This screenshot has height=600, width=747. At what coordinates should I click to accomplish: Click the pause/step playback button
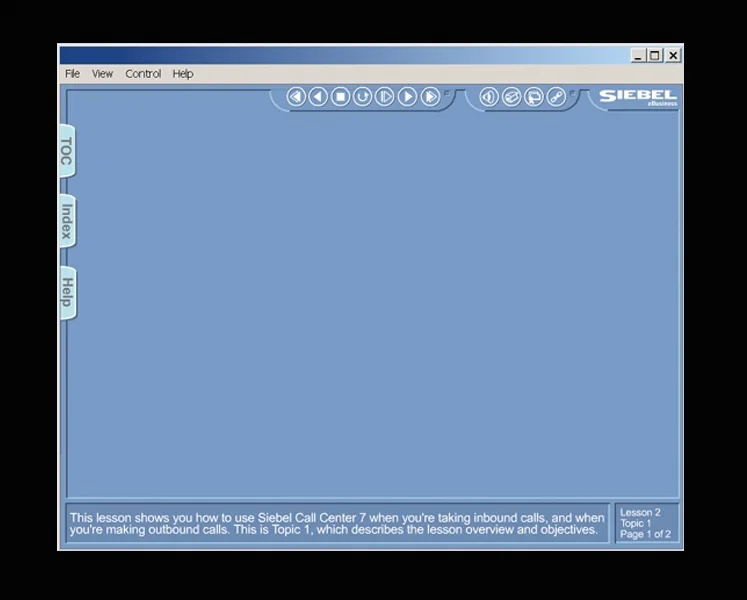(384, 97)
